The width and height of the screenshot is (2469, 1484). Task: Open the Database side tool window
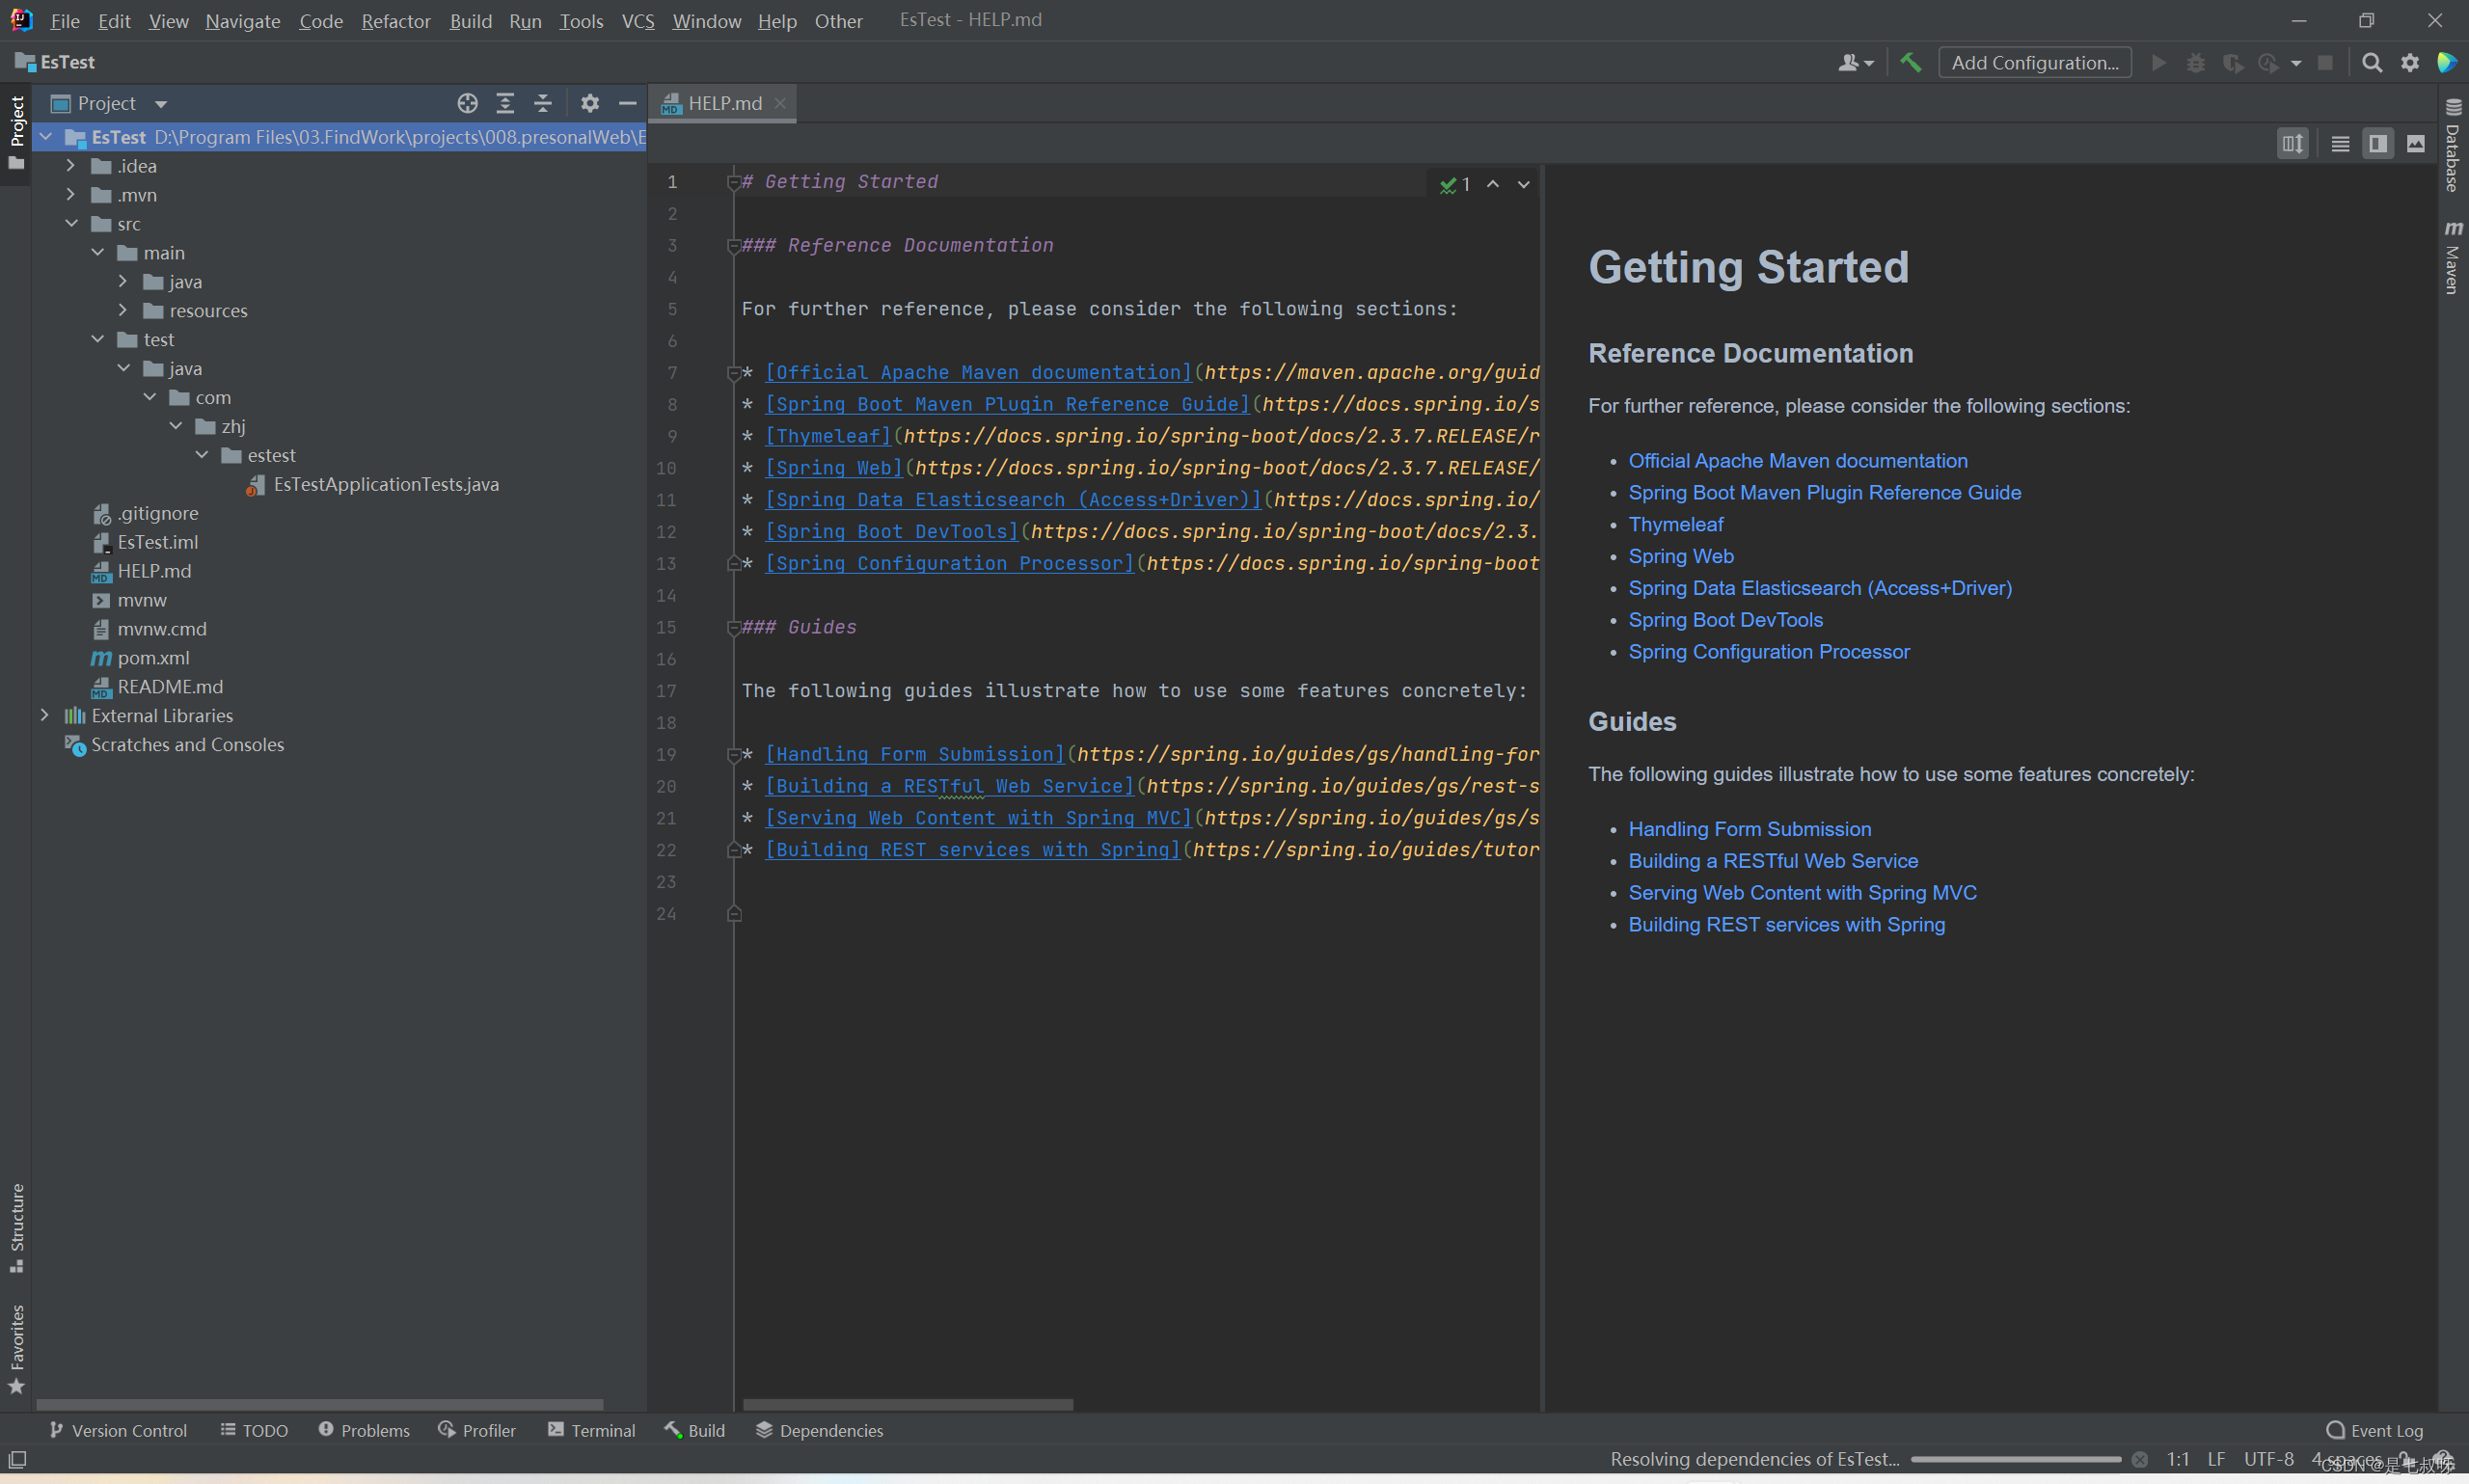coord(2452,146)
